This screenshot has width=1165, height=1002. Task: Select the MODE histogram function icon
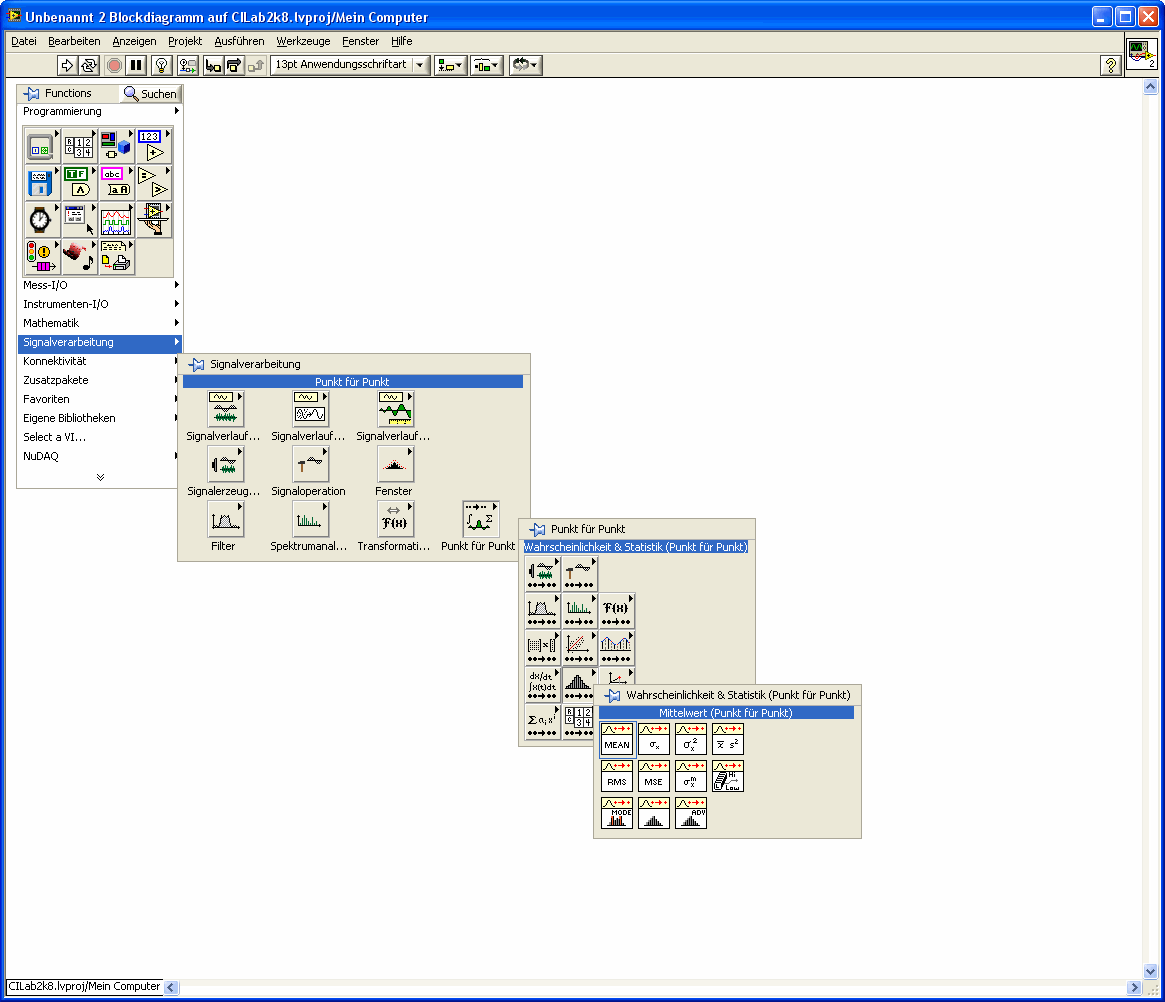pyautogui.click(x=617, y=813)
